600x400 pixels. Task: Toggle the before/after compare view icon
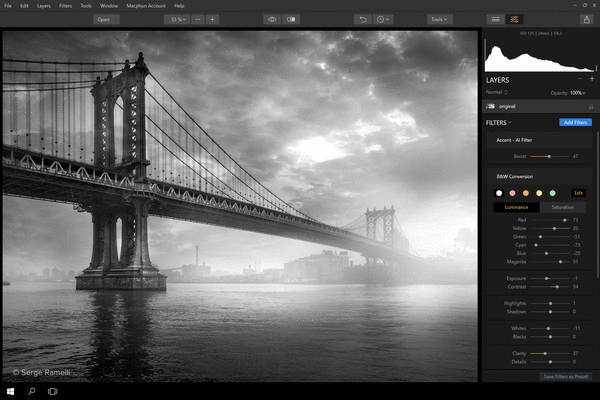291,19
